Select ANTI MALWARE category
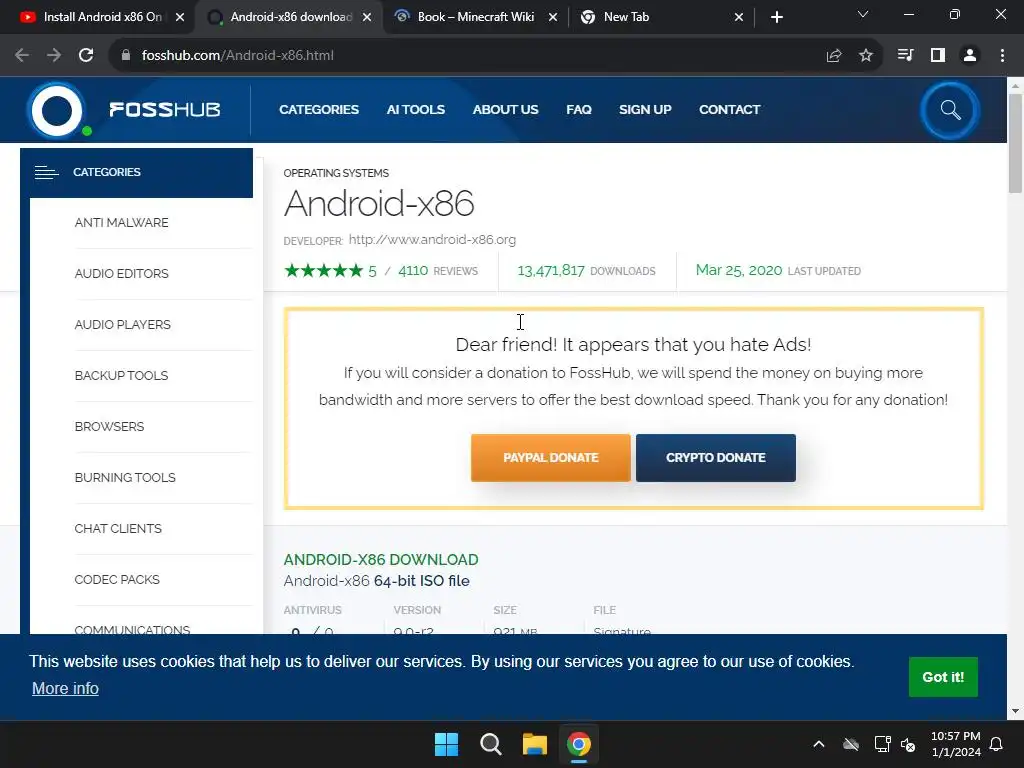 121,223
